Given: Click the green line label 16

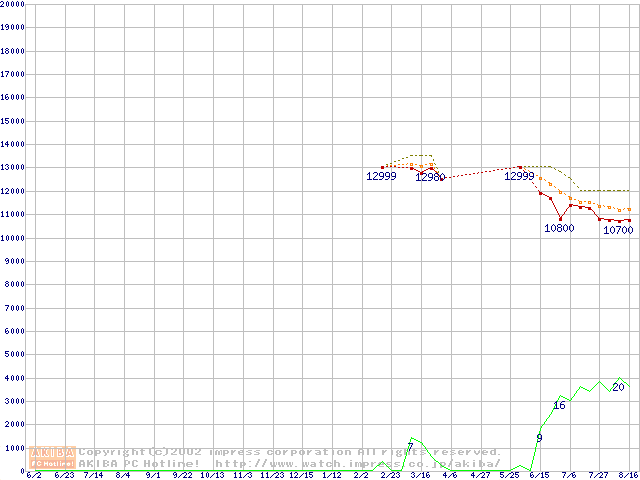Looking at the screenshot, I should [559, 405].
